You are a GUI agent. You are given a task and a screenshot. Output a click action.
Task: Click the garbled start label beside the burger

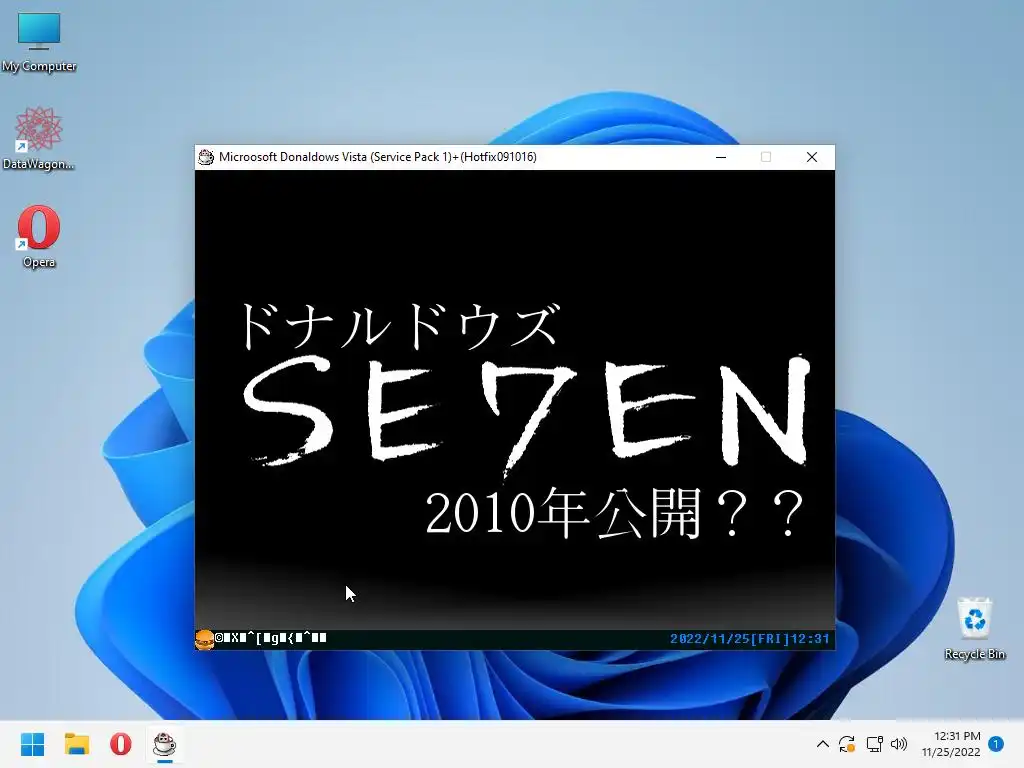coord(270,638)
